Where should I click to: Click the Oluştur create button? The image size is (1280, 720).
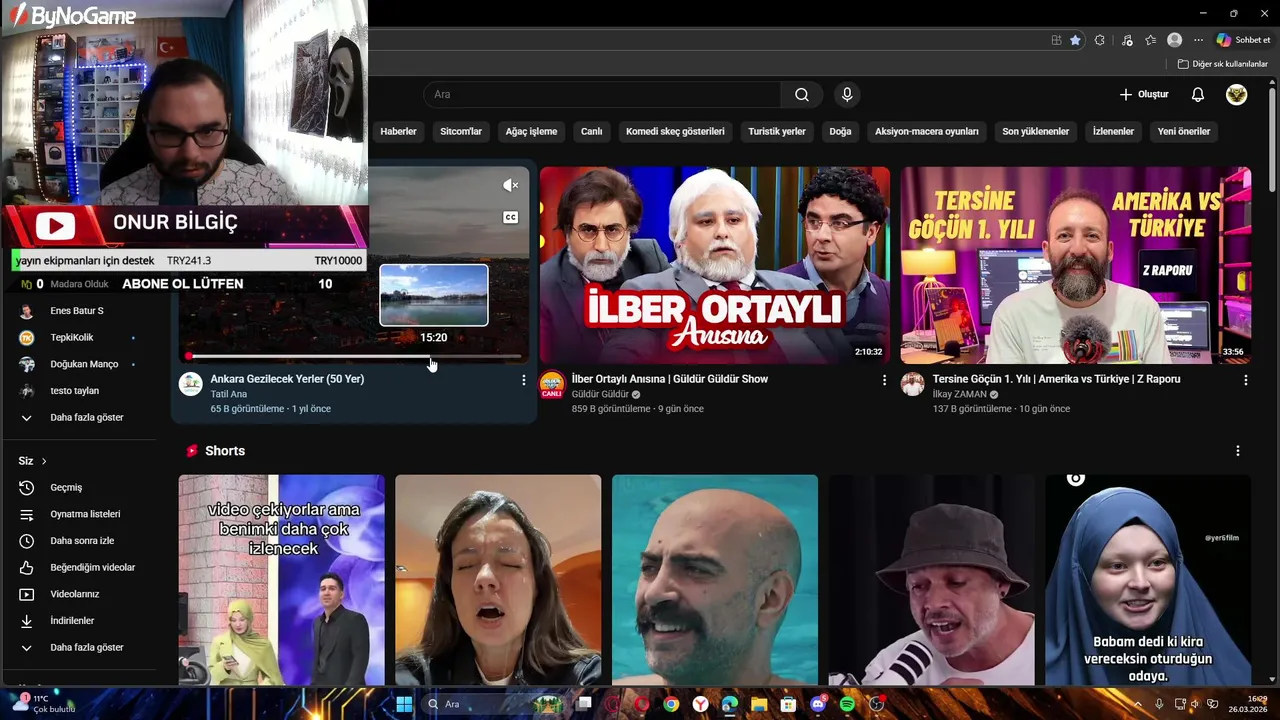pos(1144,95)
